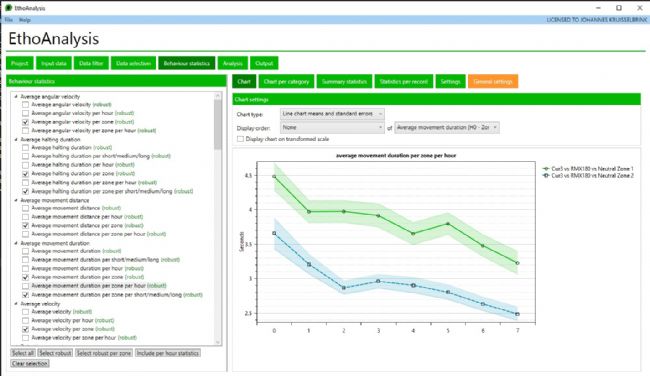This screenshot has width=650, height=376.
Task: Collapse the Average halting duration tree group
Action: pyautogui.click(x=16, y=140)
